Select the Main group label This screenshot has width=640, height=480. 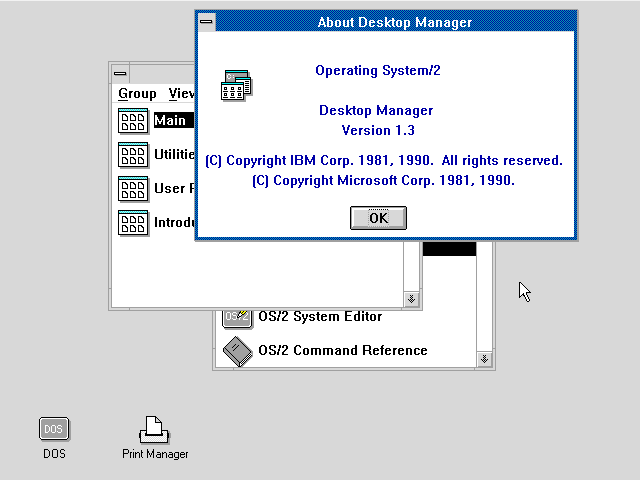tap(173, 120)
